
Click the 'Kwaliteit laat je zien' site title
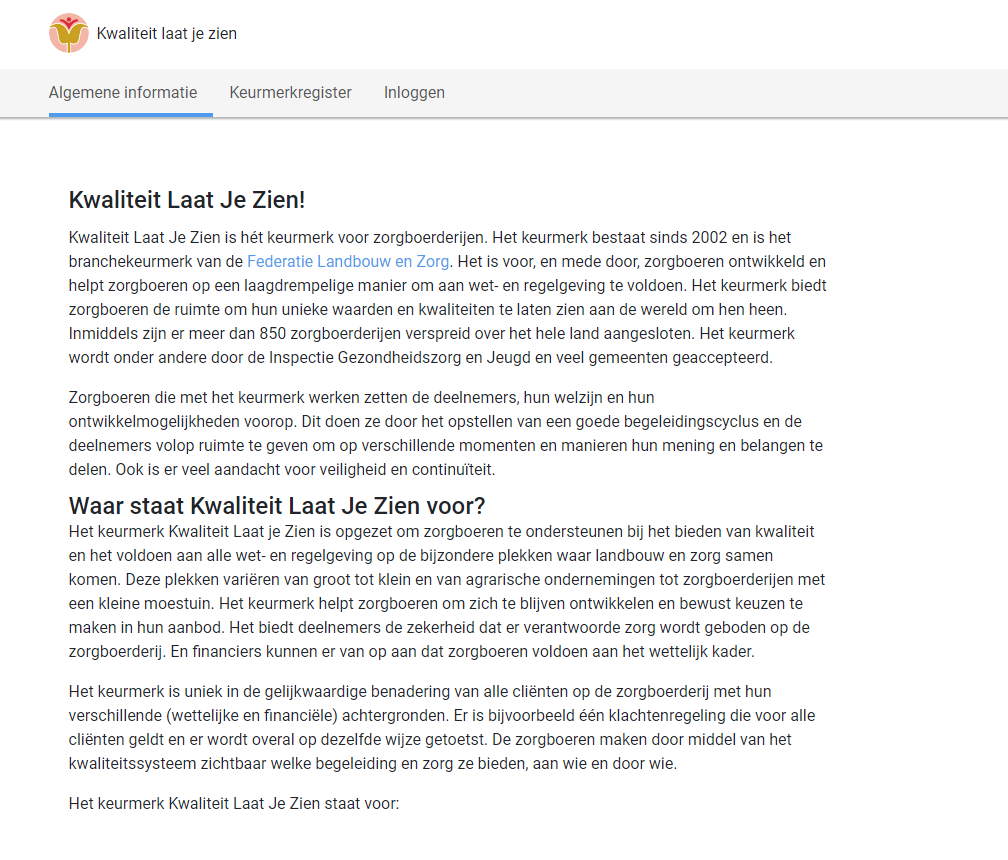tap(166, 33)
